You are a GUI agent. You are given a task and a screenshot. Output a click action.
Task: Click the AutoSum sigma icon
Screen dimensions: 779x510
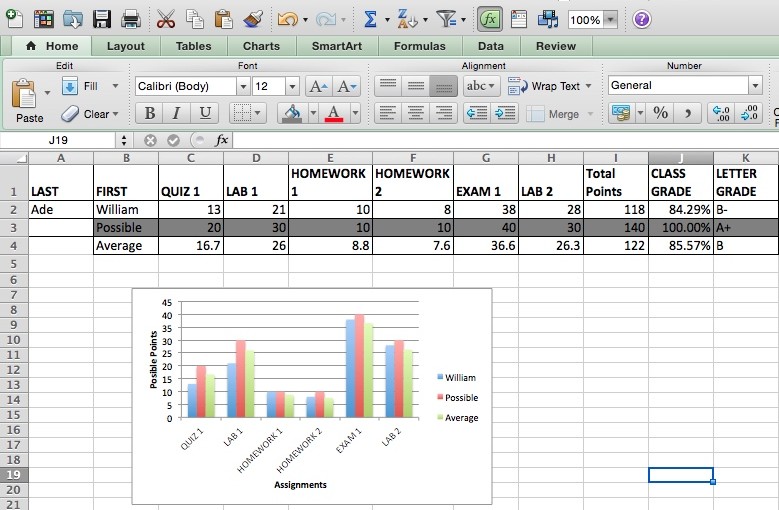coord(370,19)
